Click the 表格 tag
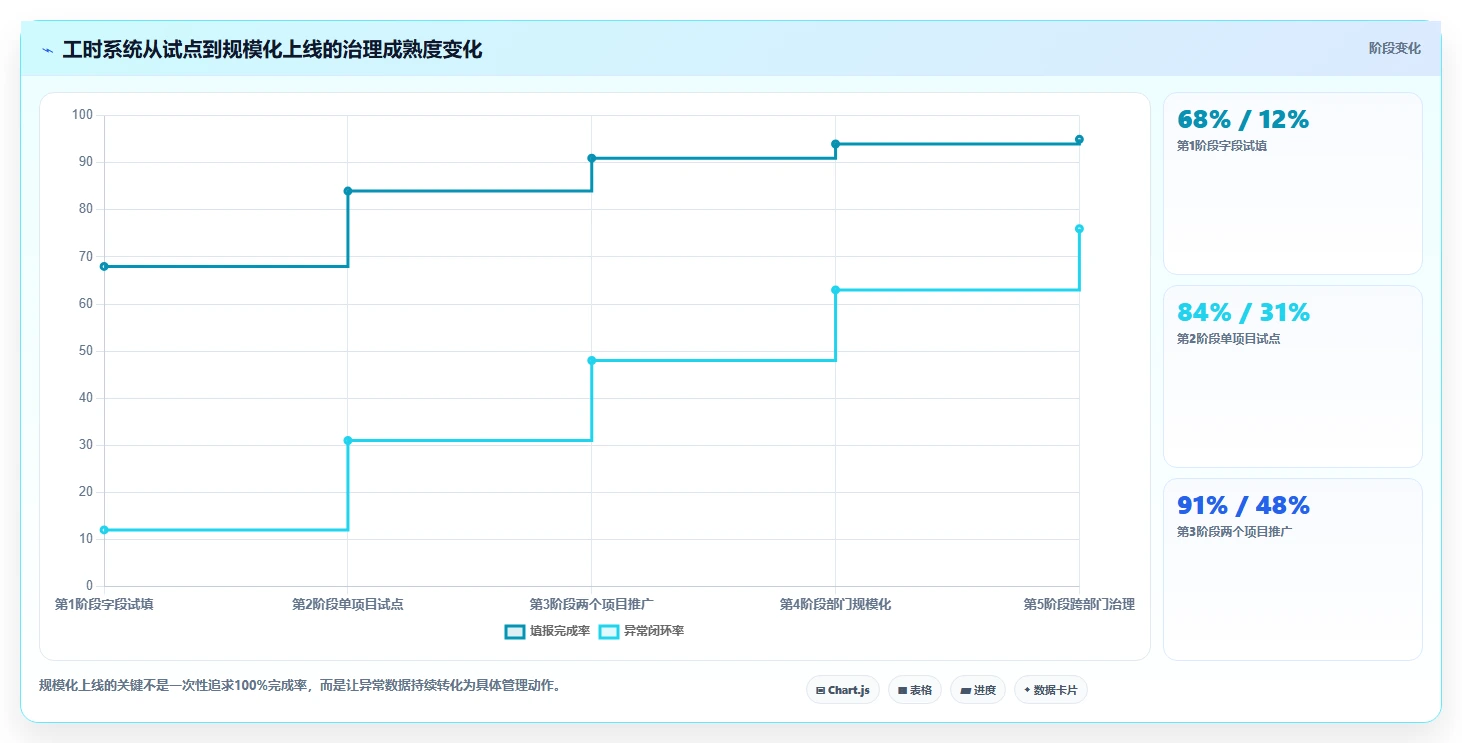 click(x=914, y=690)
